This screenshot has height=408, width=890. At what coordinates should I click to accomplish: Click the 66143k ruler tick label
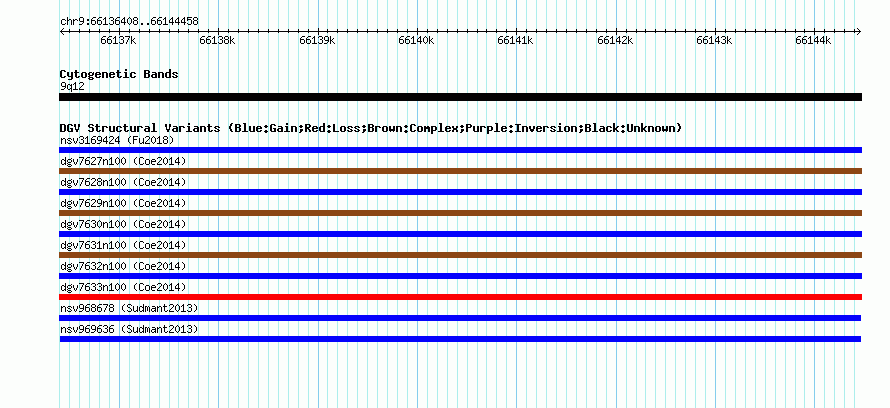click(715, 40)
